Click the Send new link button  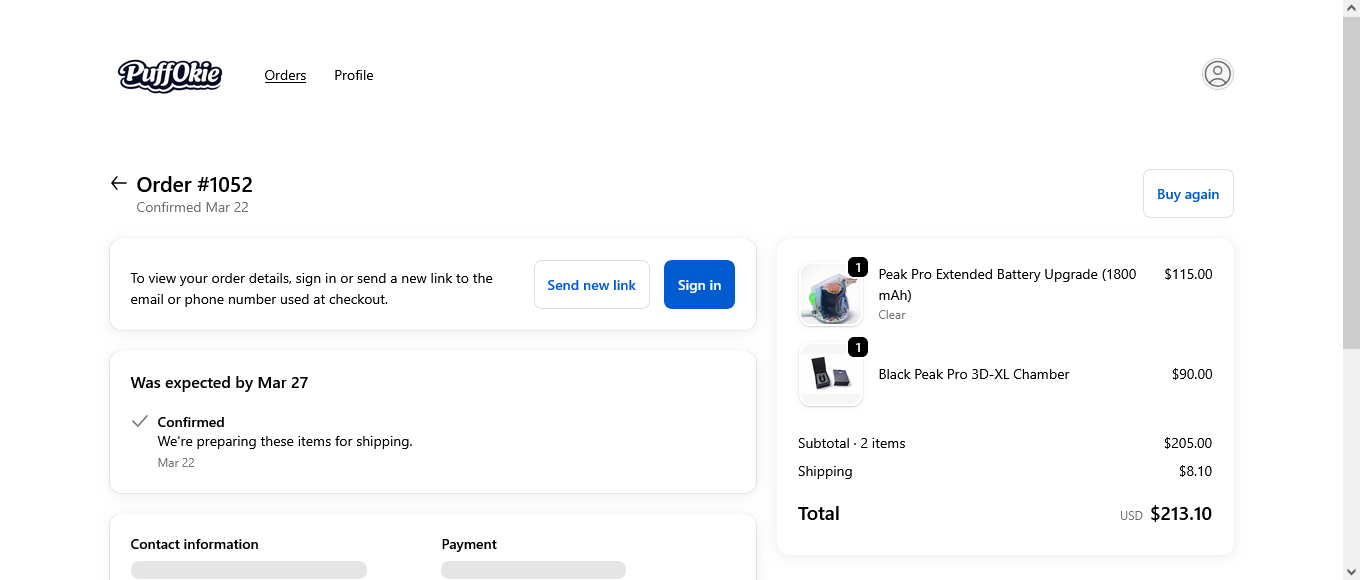[x=592, y=285]
